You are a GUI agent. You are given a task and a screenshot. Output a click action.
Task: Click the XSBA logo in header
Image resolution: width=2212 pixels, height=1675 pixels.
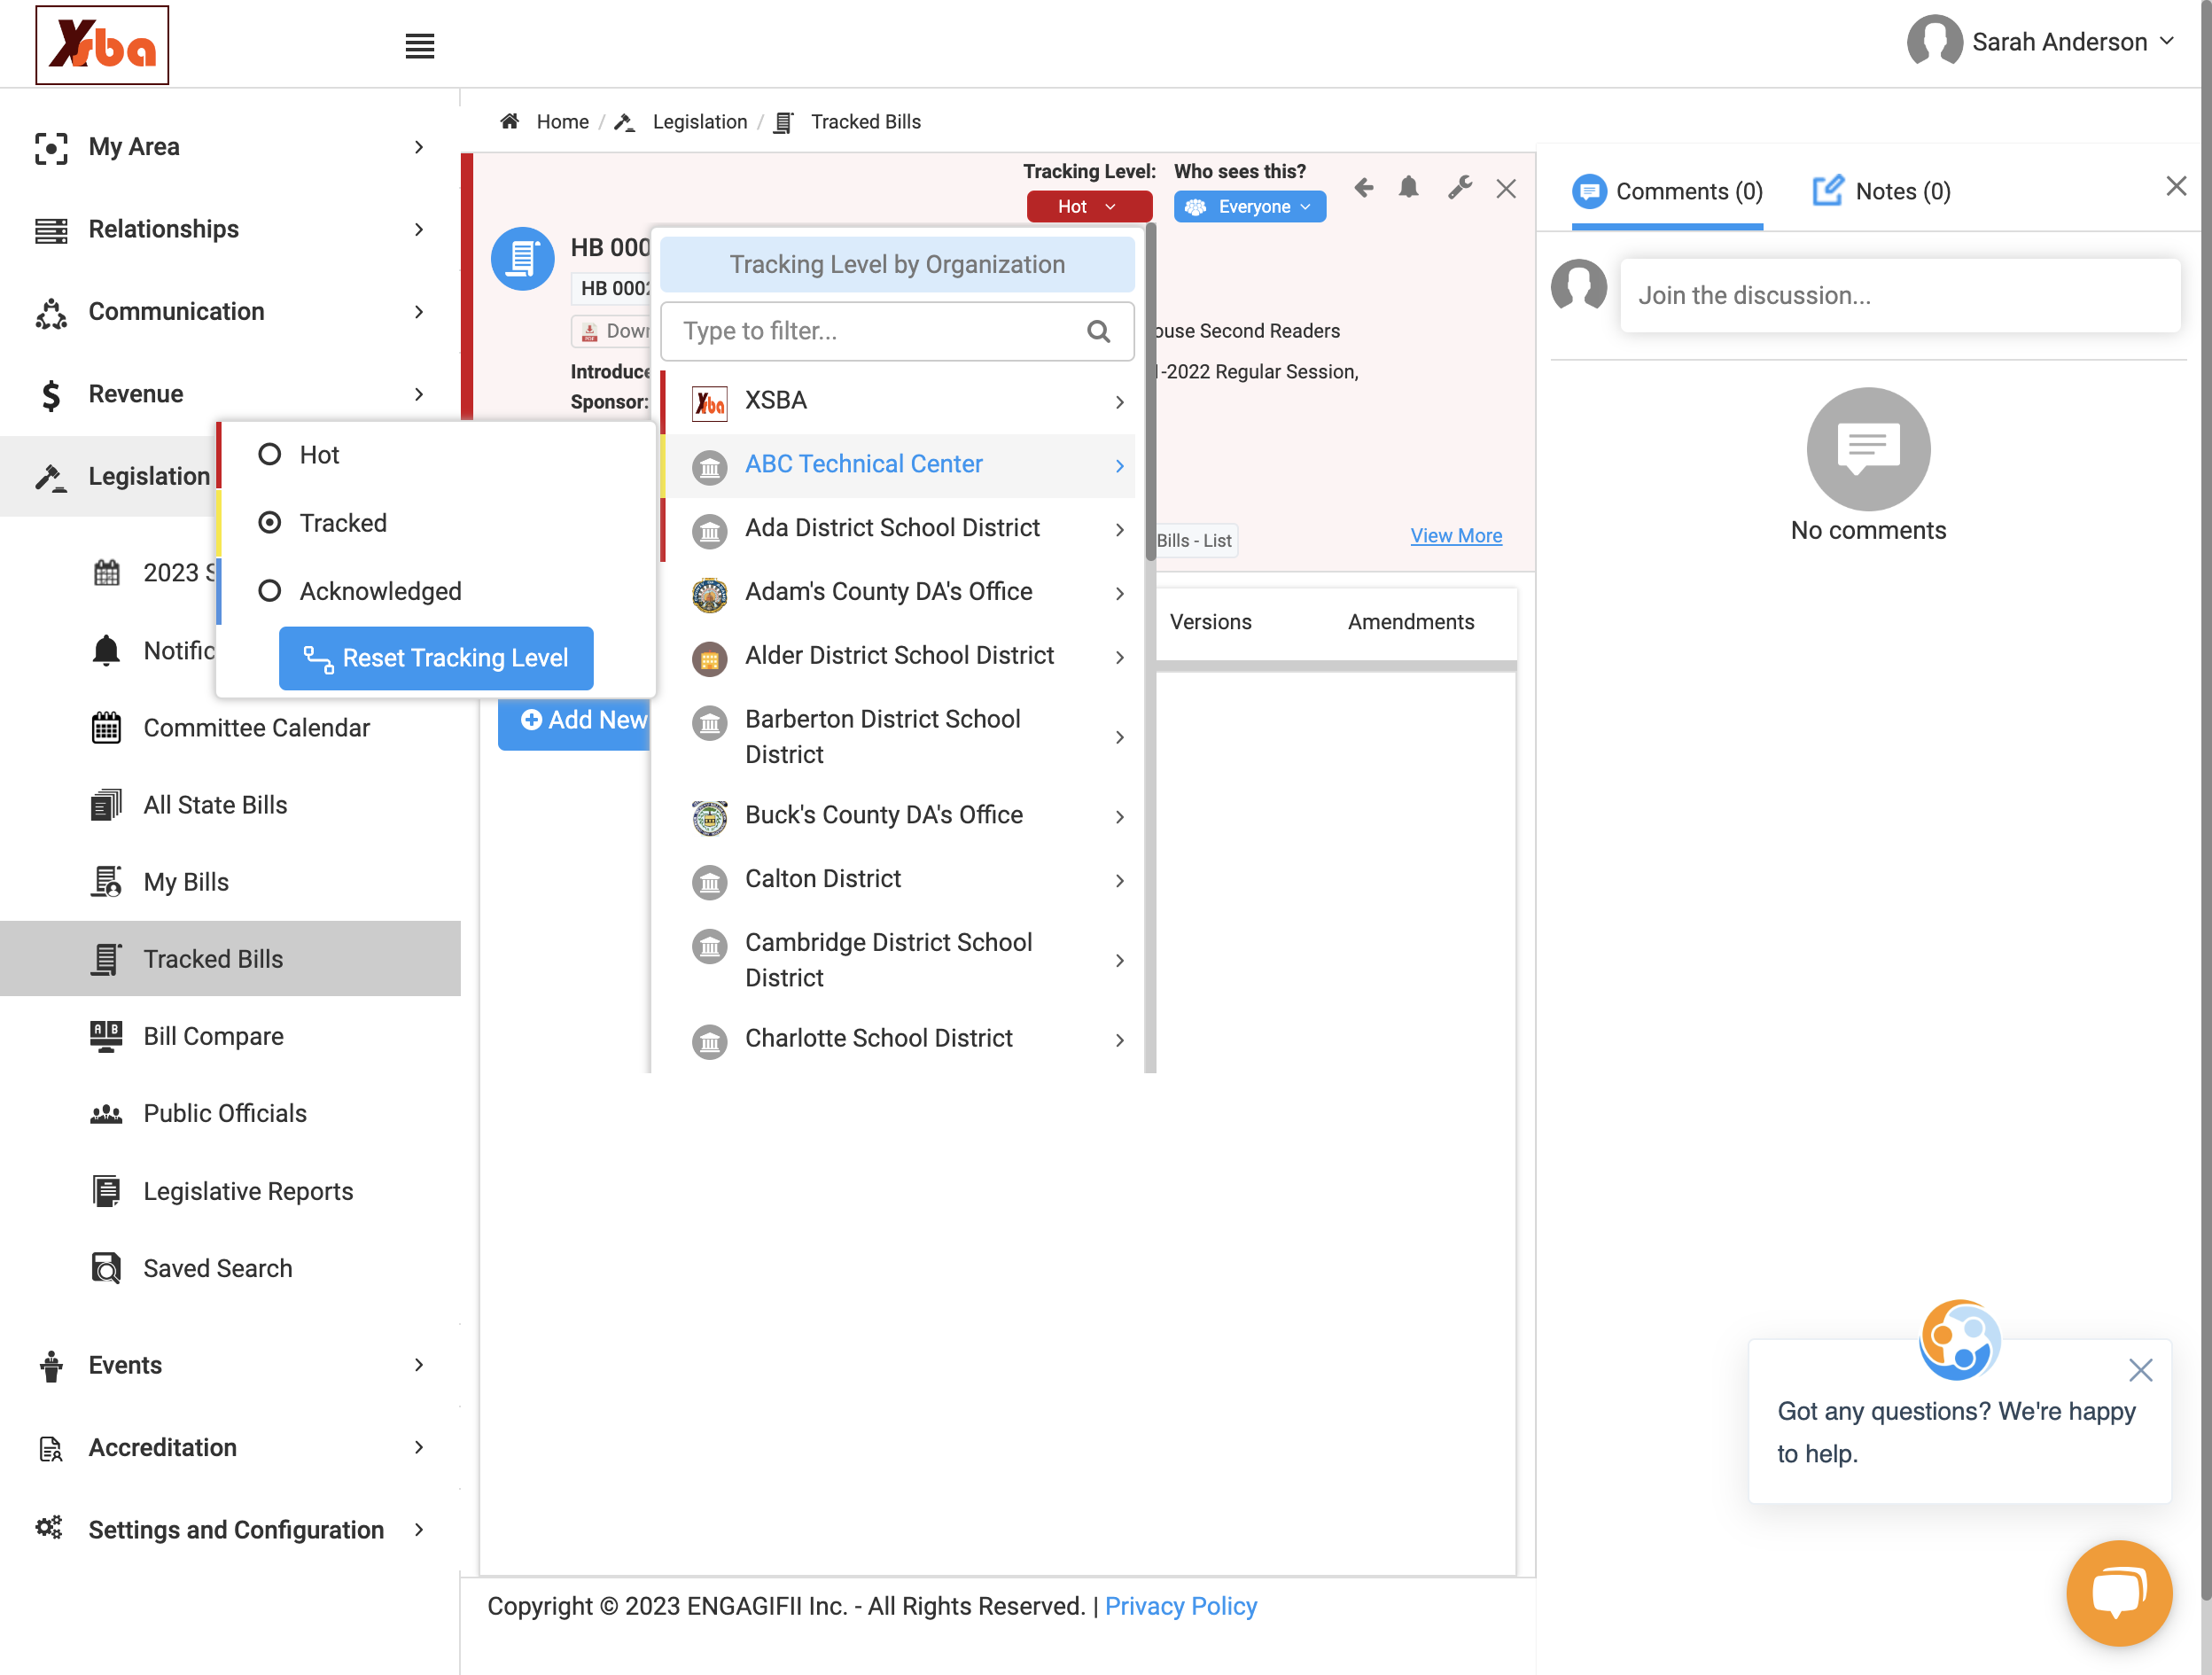click(x=102, y=45)
